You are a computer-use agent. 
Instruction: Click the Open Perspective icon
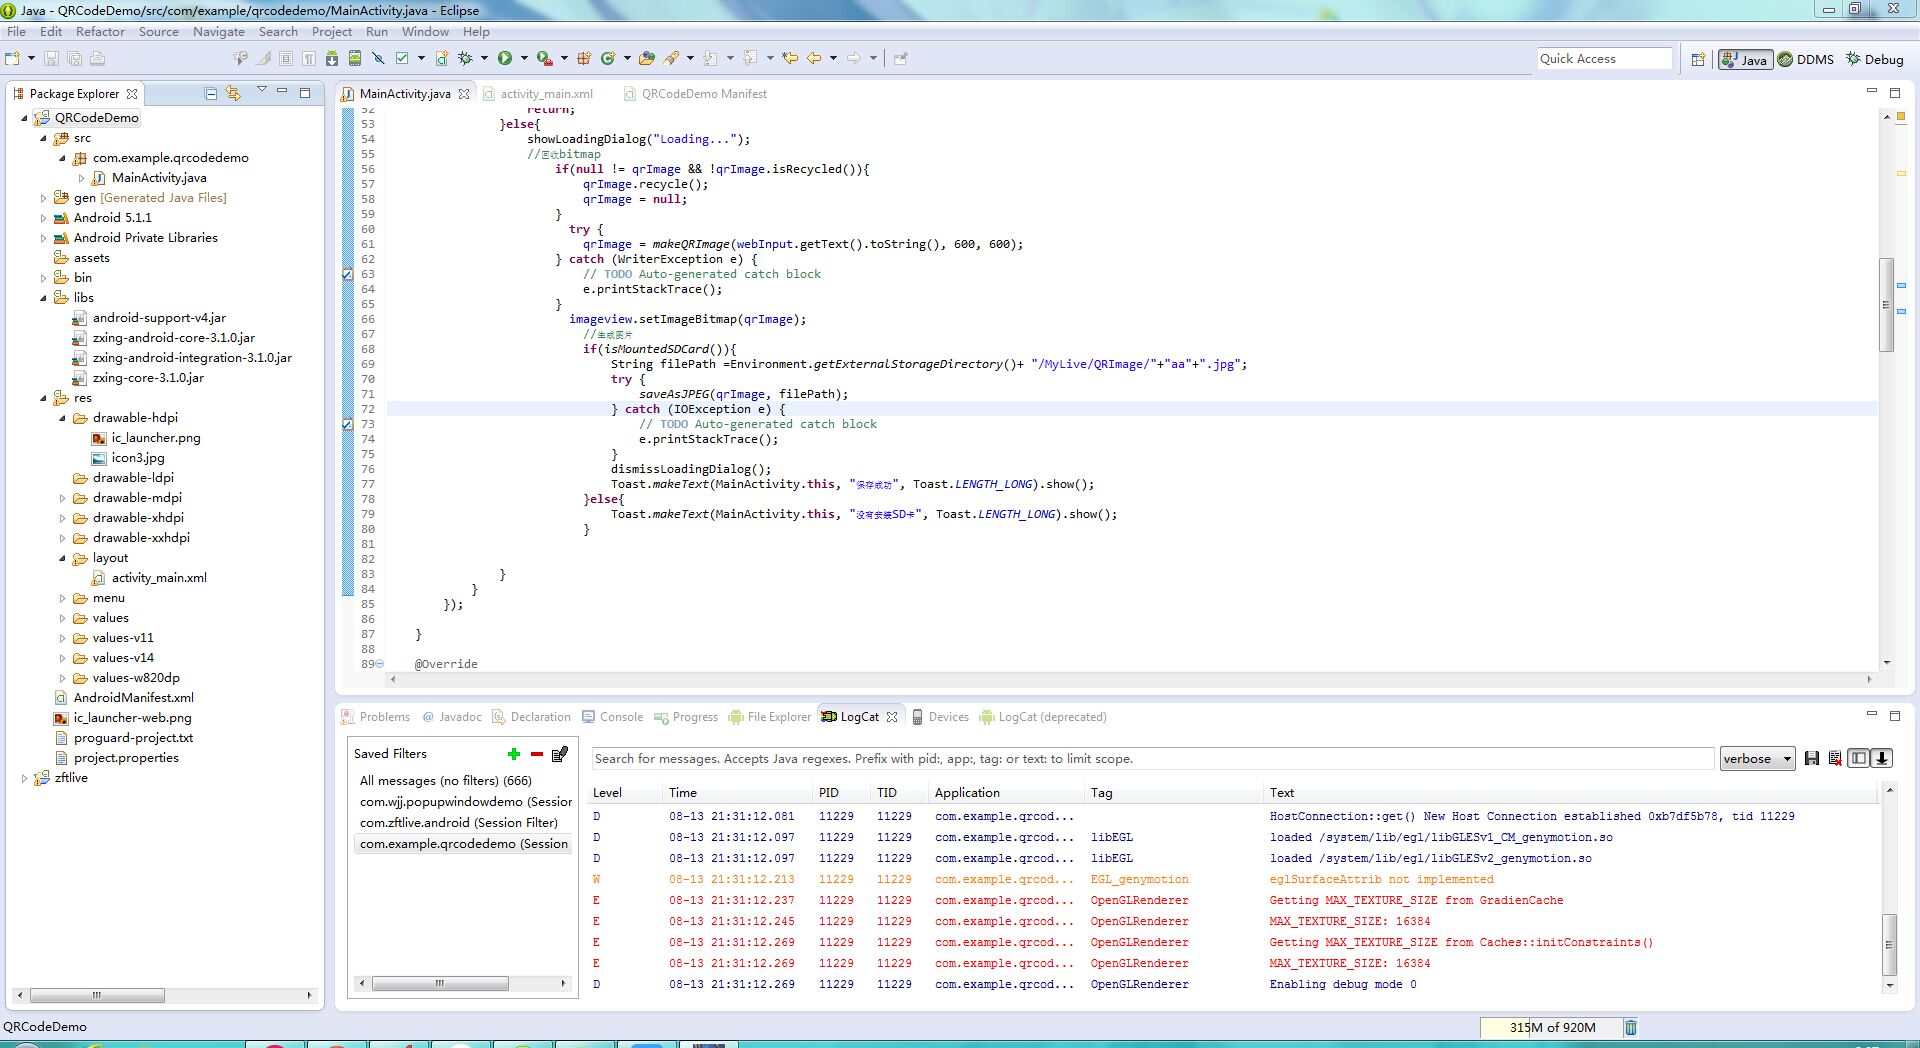tap(1698, 59)
